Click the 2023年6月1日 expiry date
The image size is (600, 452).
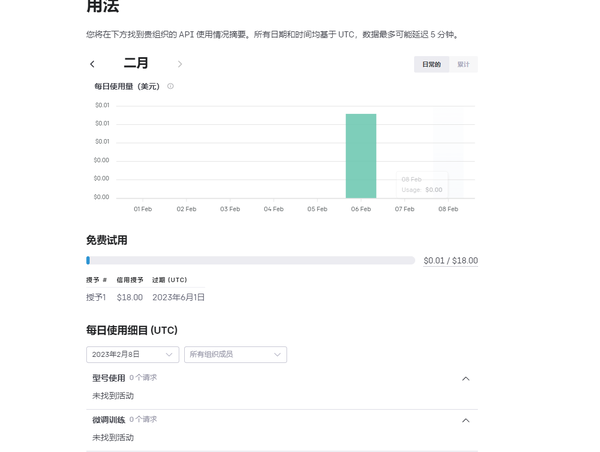[178, 297]
